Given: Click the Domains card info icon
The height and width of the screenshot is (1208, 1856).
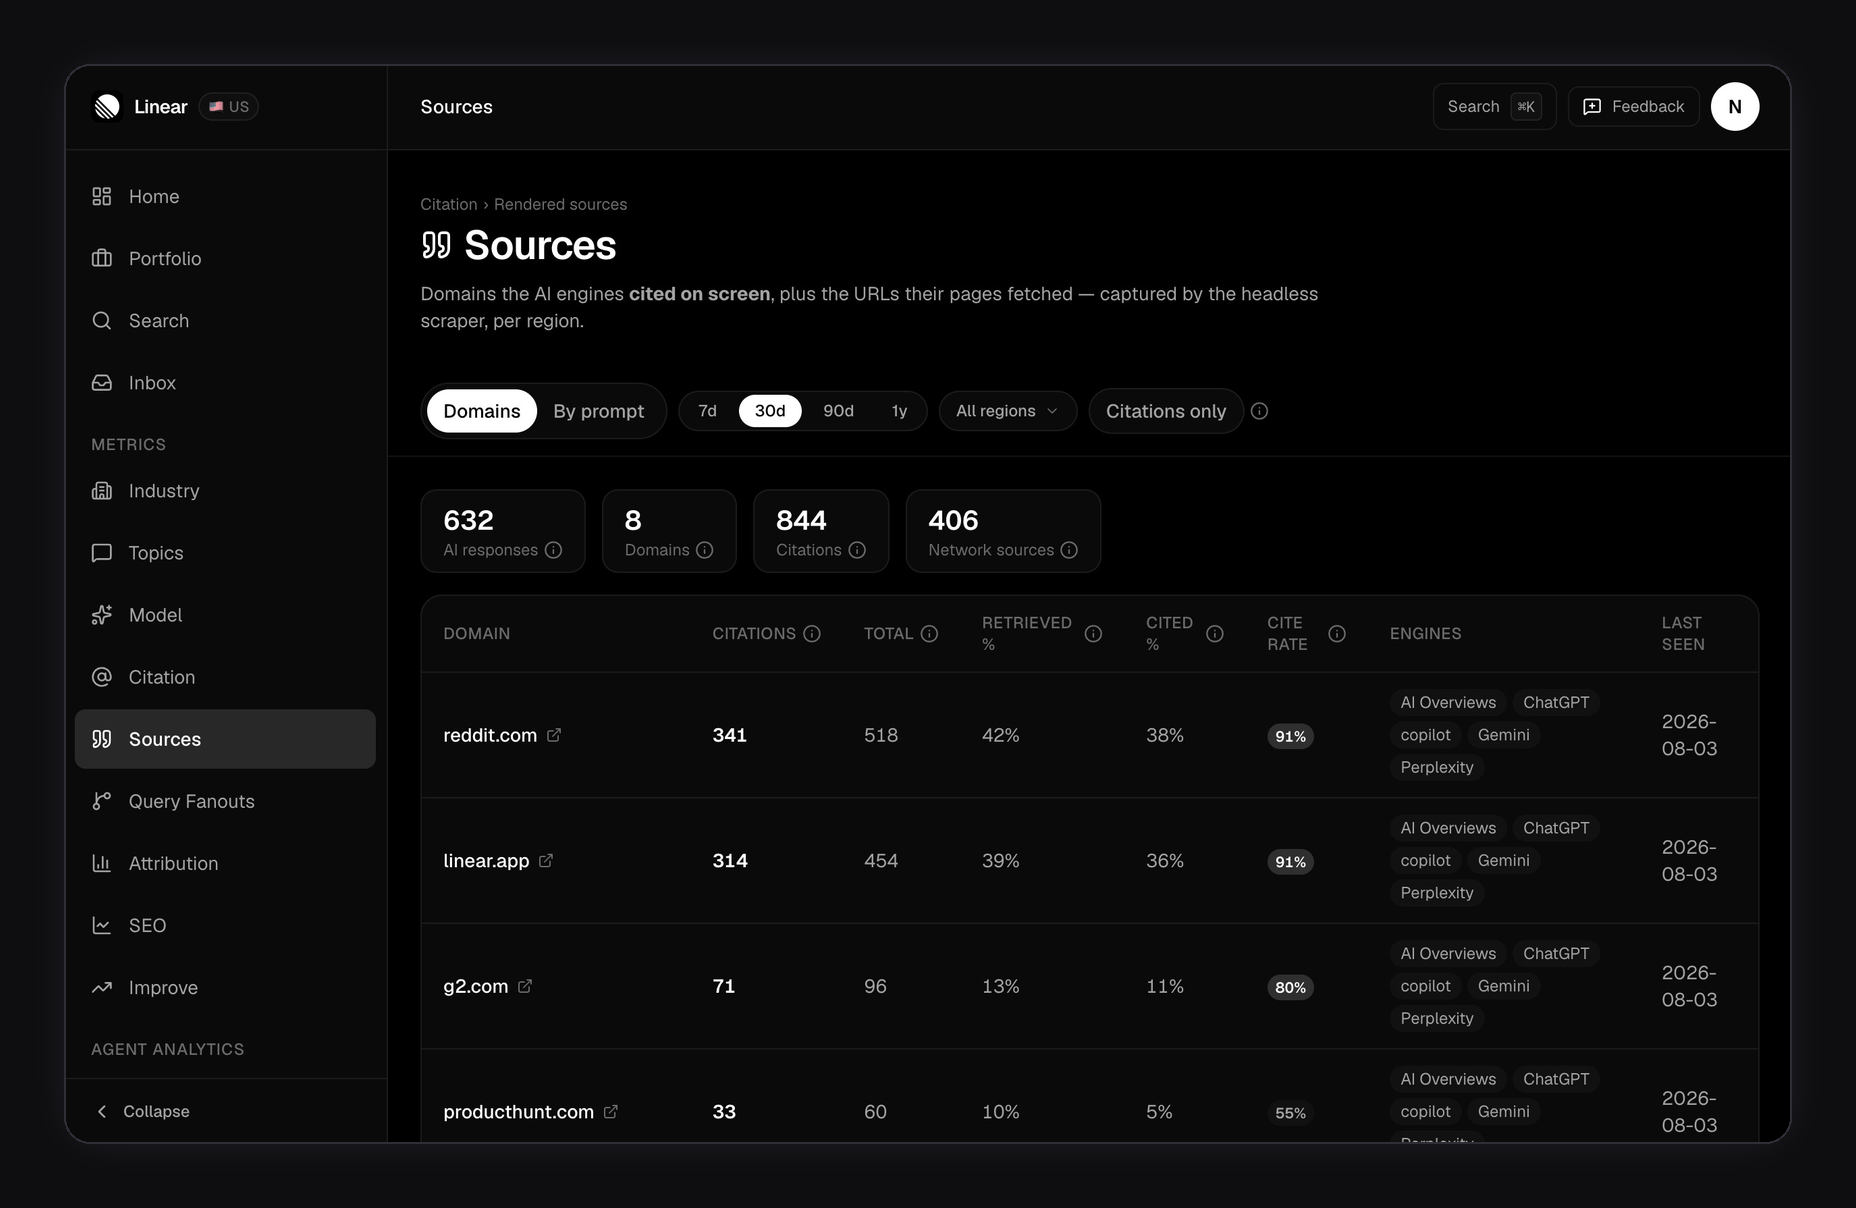Looking at the screenshot, I should [x=704, y=550].
